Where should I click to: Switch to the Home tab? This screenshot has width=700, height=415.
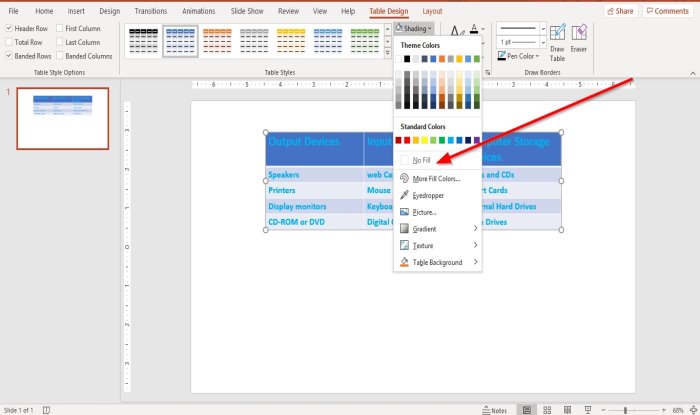click(44, 11)
